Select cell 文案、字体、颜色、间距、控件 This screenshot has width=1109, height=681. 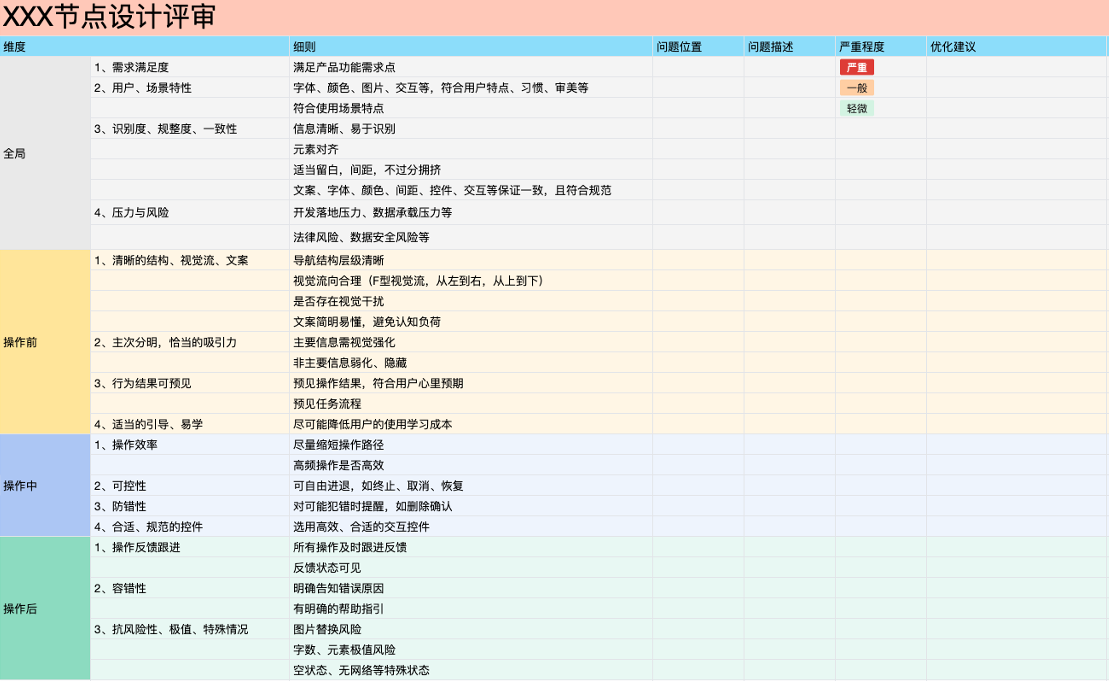coord(471,190)
